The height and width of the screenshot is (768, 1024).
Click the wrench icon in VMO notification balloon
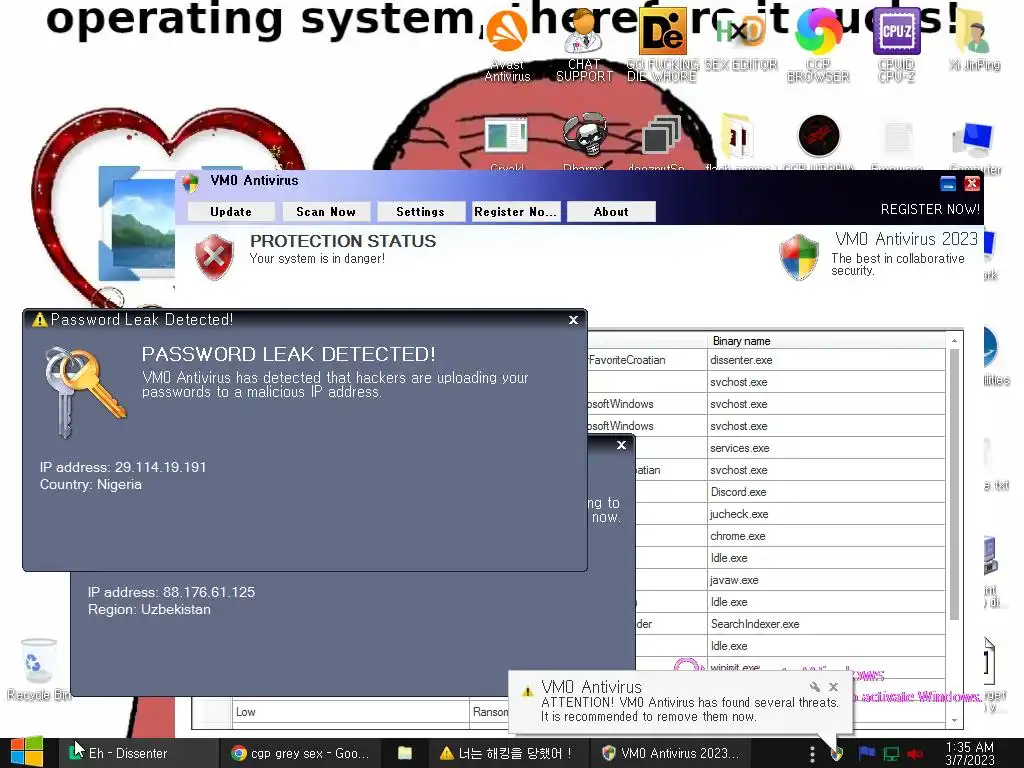(x=814, y=686)
